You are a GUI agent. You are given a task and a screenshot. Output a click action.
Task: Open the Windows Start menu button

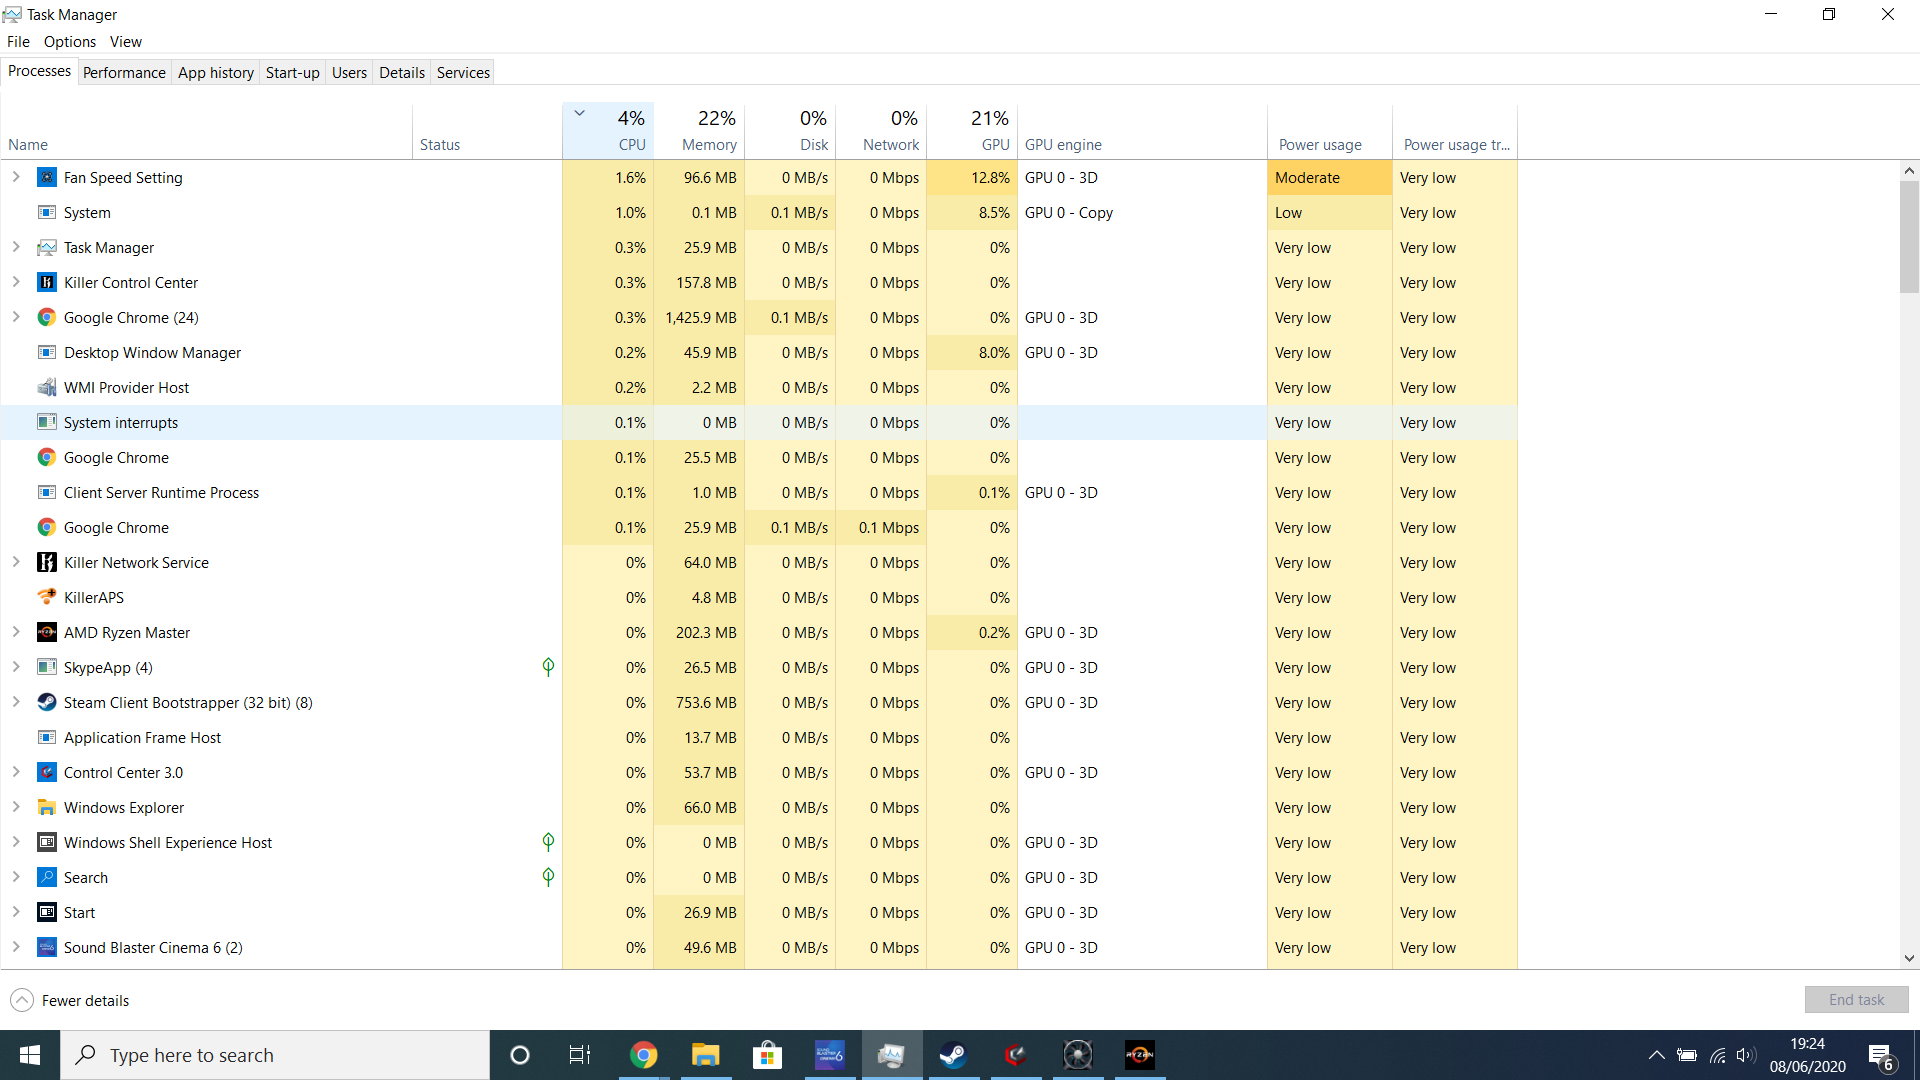[x=30, y=1055]
